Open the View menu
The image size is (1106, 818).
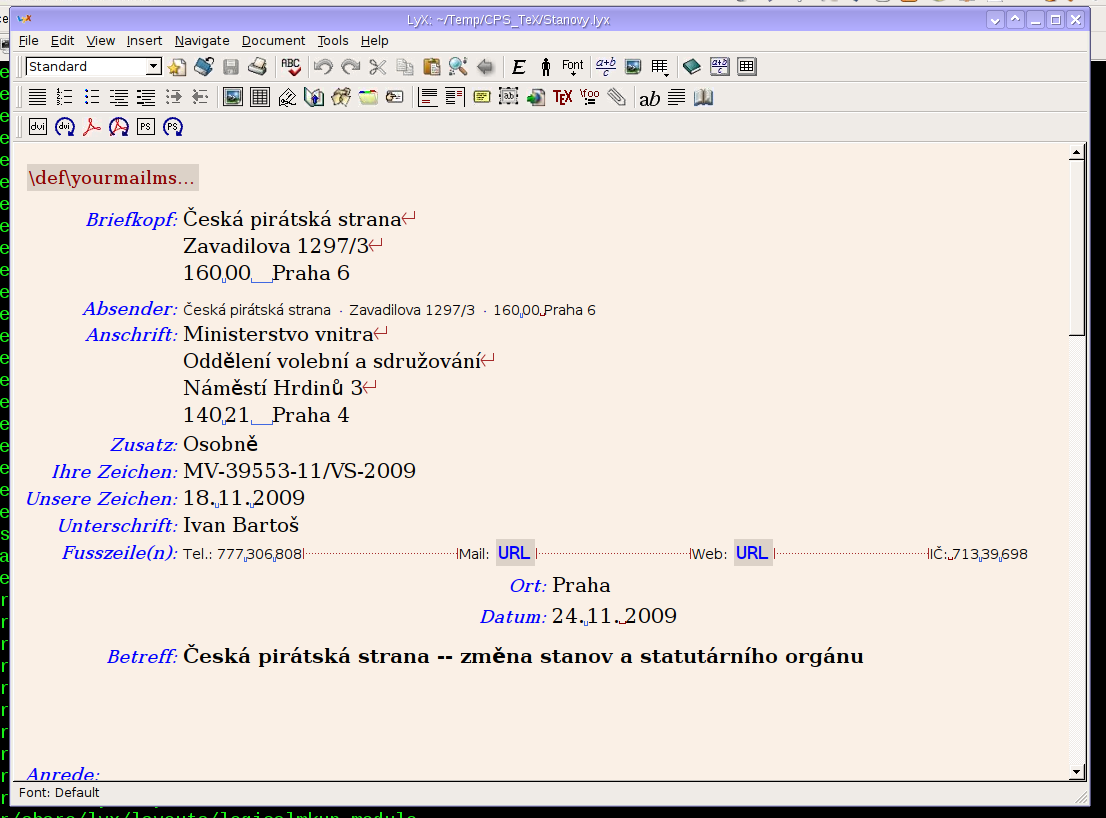pyautogui.click(x=100, y=41)
